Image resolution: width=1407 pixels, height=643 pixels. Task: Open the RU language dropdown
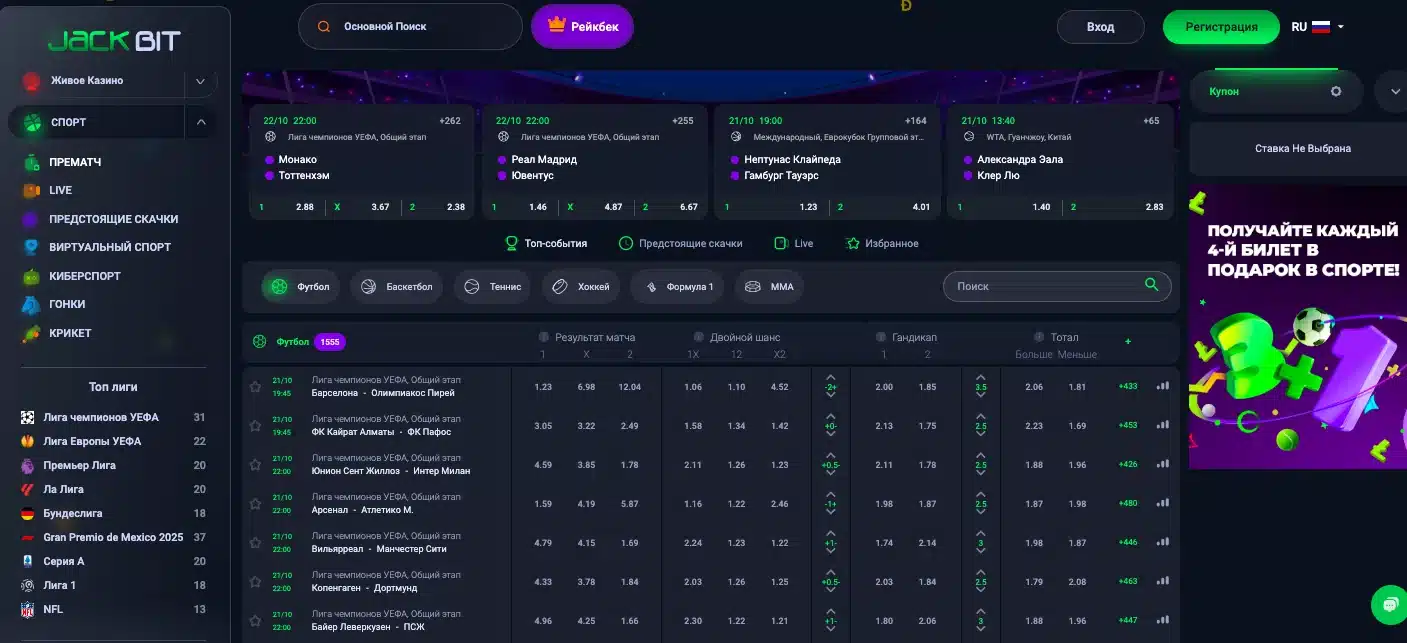click(x=1318, y=27)
